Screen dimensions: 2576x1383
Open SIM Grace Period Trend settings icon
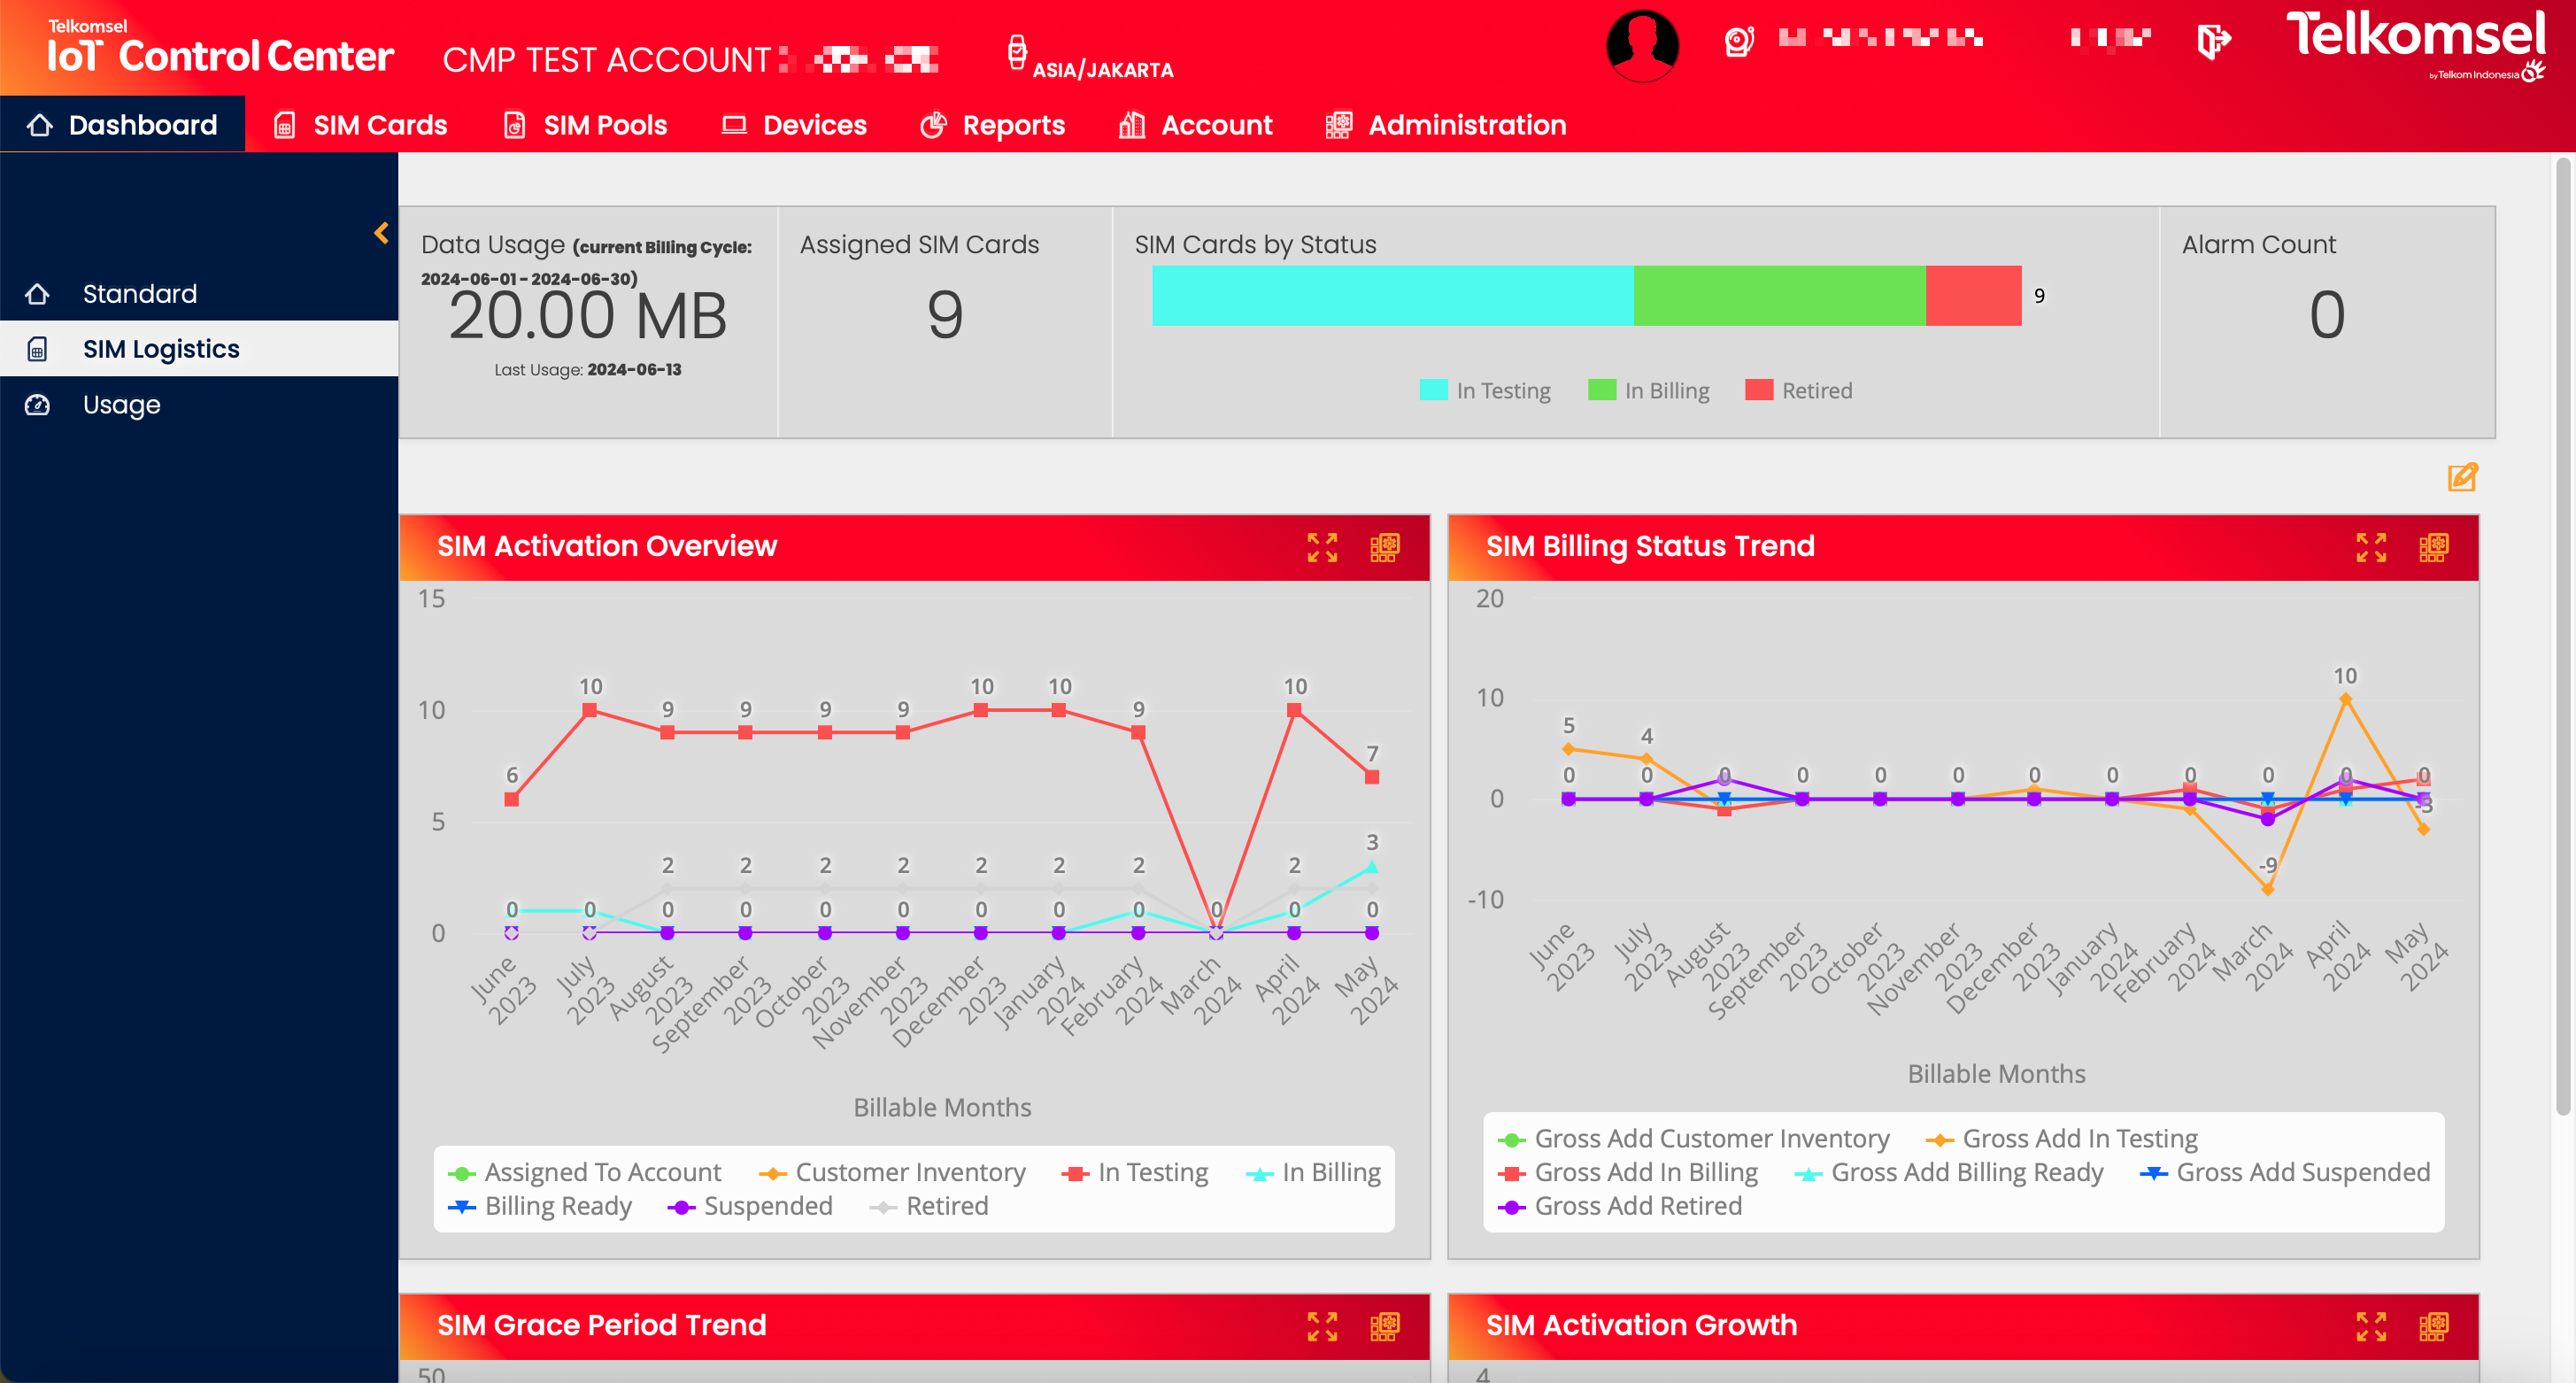coord(1384,1326)
